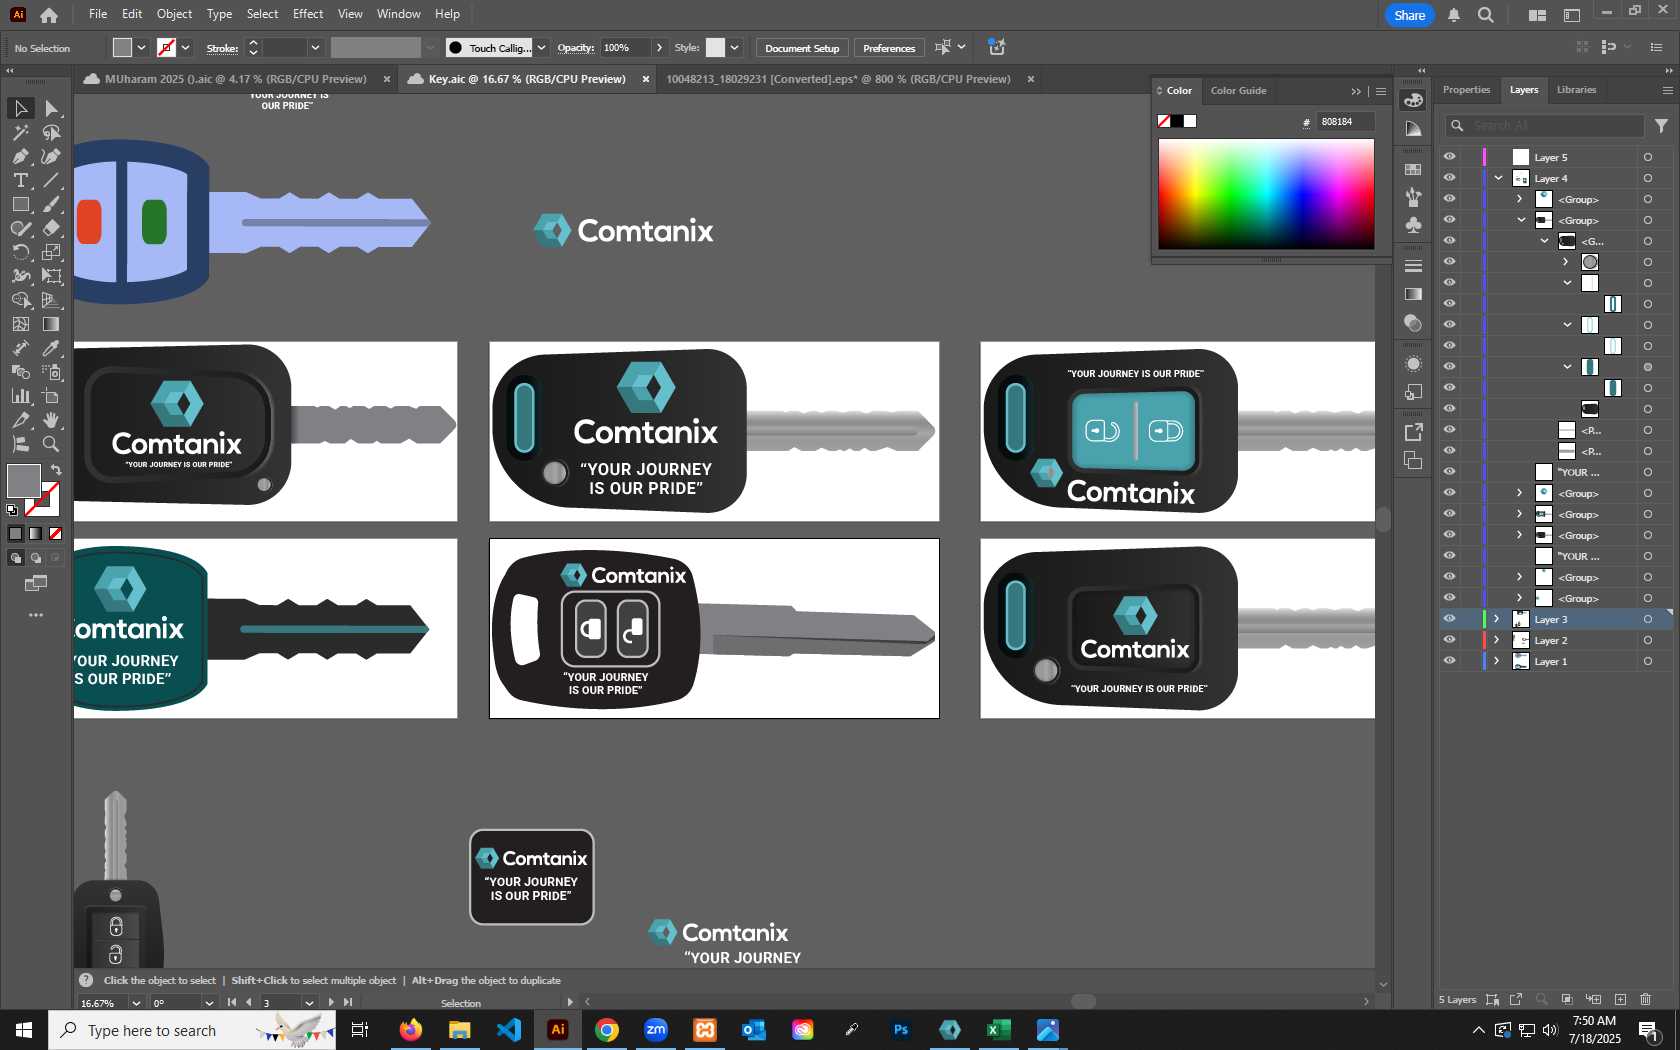Expand Layer 3 in Layers panel
Image resolution: width=1680 pixels, height=1050 pixels.
tap(1497, 619)
